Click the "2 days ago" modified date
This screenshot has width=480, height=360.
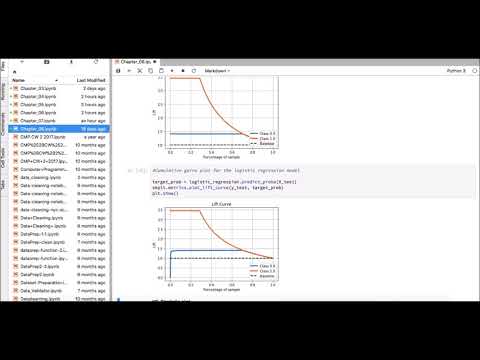(94, 88)
